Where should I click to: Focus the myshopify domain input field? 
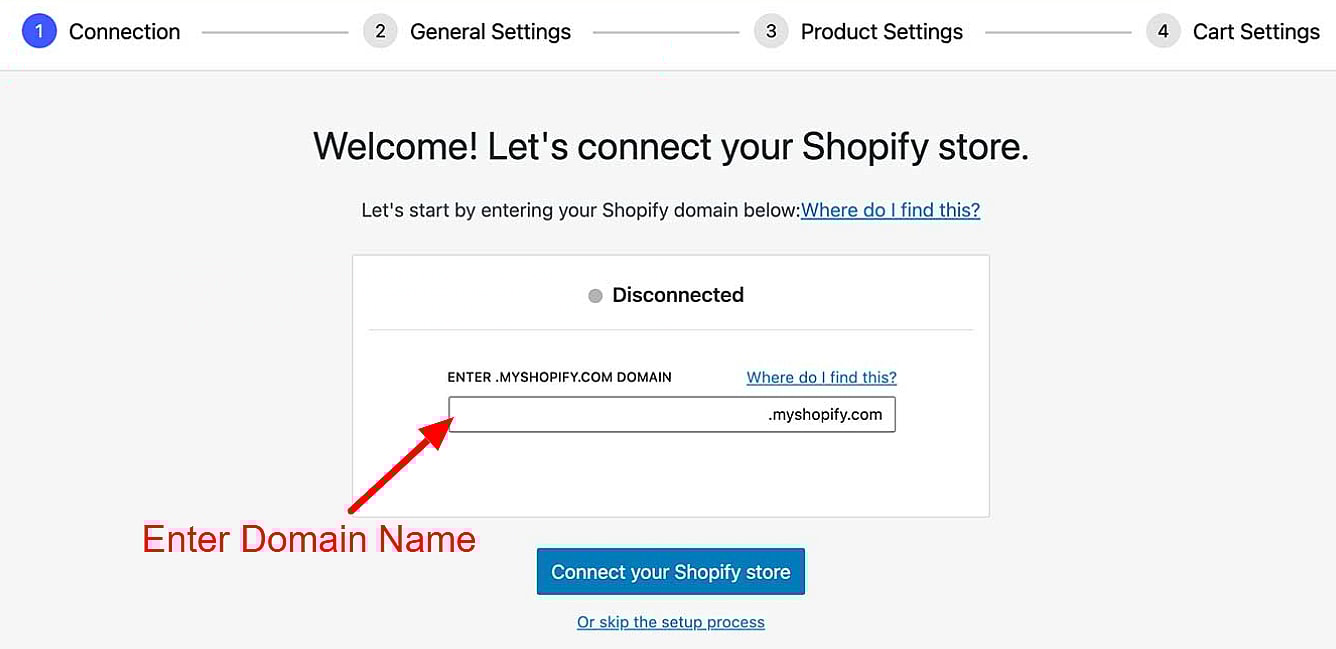(x=606, y=414)
